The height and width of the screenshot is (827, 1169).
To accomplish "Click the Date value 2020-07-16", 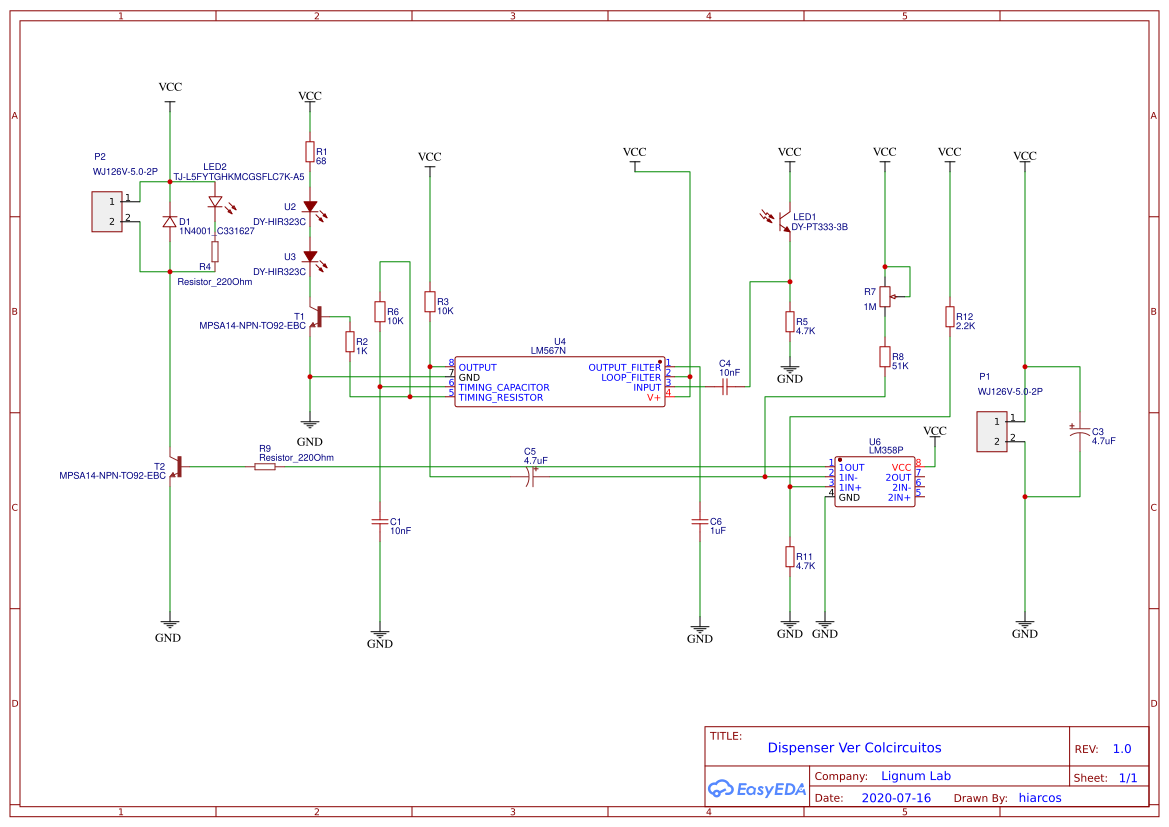I will pos(895,797).
